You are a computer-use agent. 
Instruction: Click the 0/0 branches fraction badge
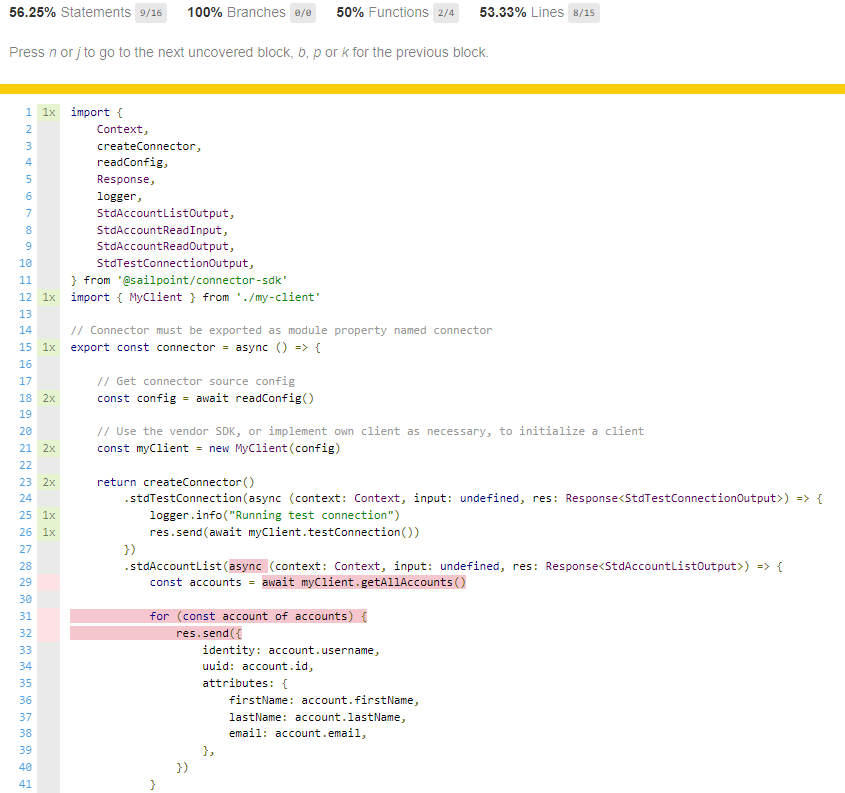(x=304, y=13)
